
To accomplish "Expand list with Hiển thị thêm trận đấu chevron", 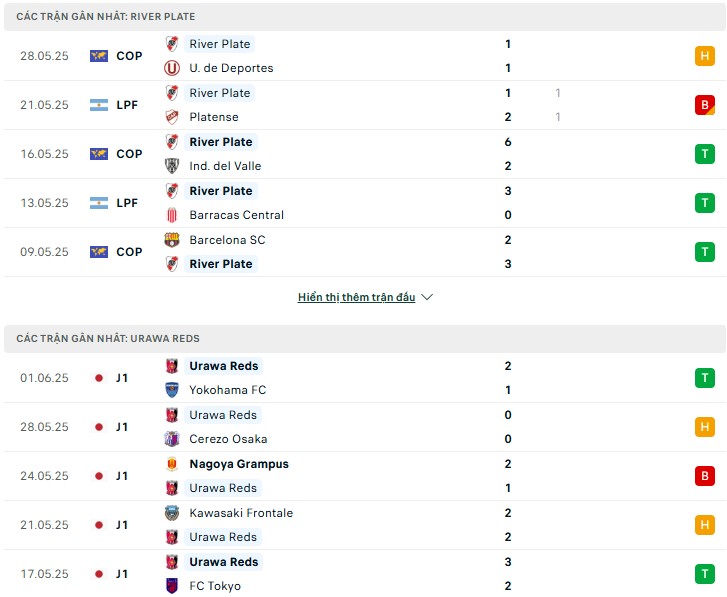I will point(427,297).
